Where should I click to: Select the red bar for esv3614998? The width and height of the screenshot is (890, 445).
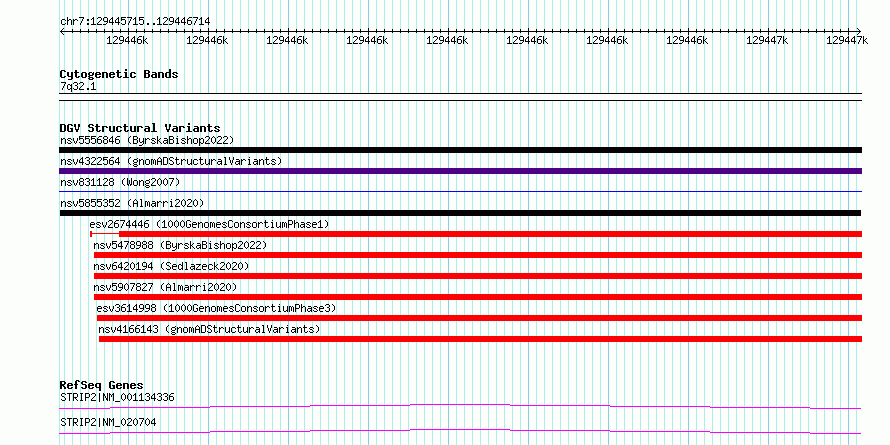pyautogui.click(x=480, y=318)
